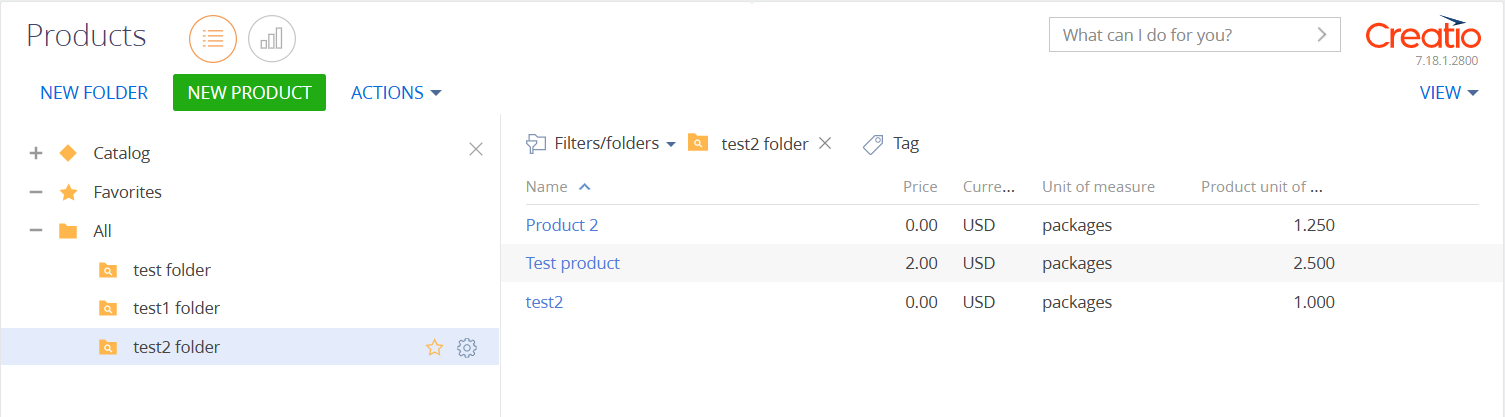Image resolution: width=1505 pixels, height=417 pixels.
Task: Open the Test product link
Action: (x=573, y=263)
